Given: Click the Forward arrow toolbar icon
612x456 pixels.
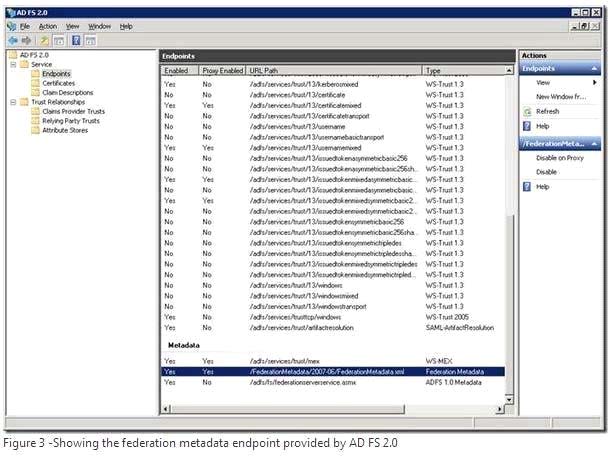Looking at the screenshot, I should point(27,40).
